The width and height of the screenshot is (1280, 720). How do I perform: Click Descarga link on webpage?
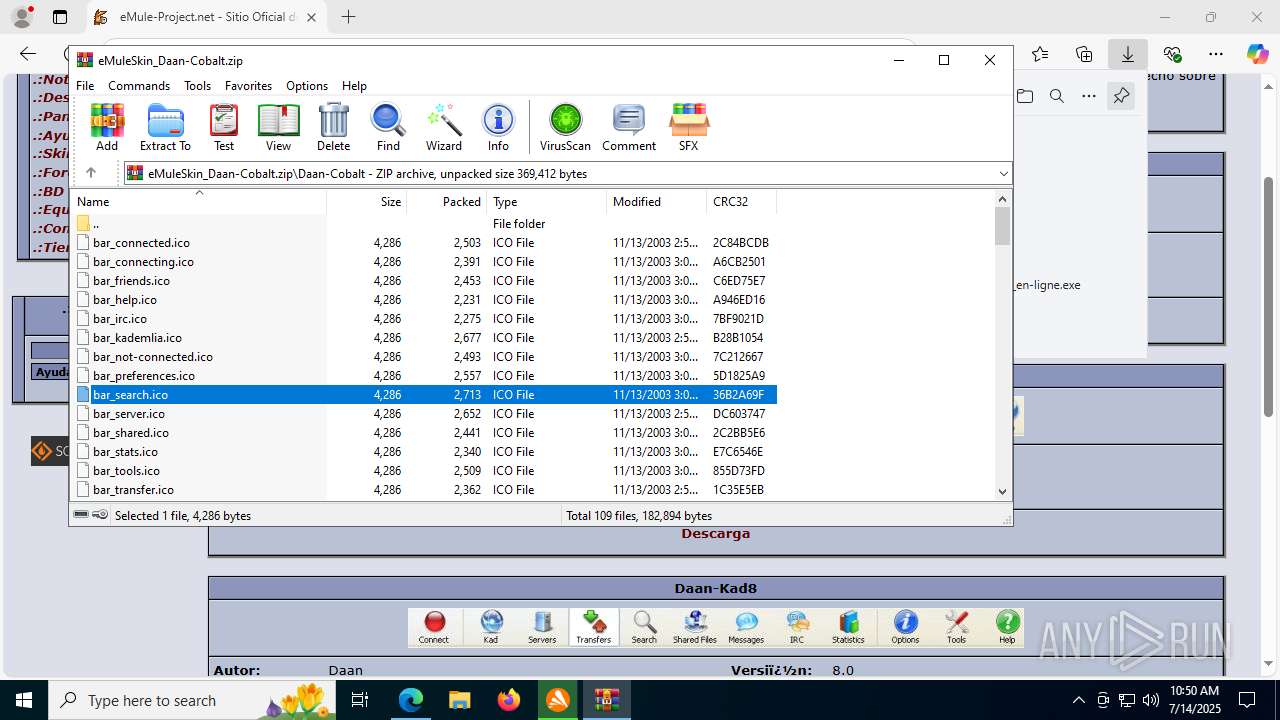click(x=716, y=533)
